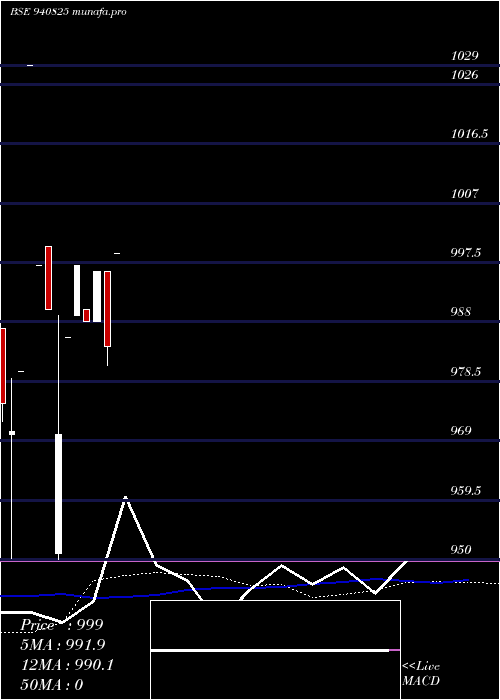Click the 5MA : 991.9 readout
The width and height of the screenshot is (500, 700).
[x=63, y=645]
